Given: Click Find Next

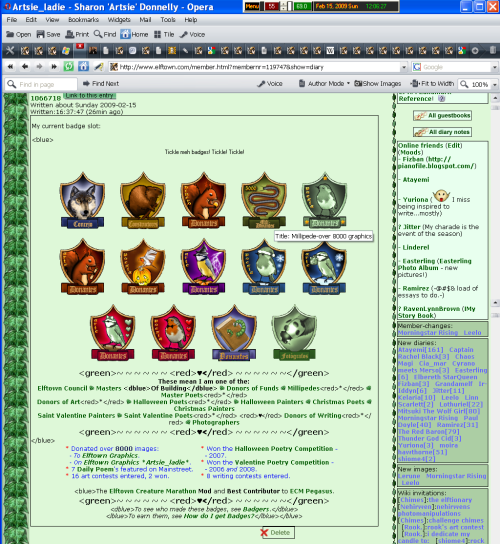Looking at the screenshot, I should click(x=101, y=84).
